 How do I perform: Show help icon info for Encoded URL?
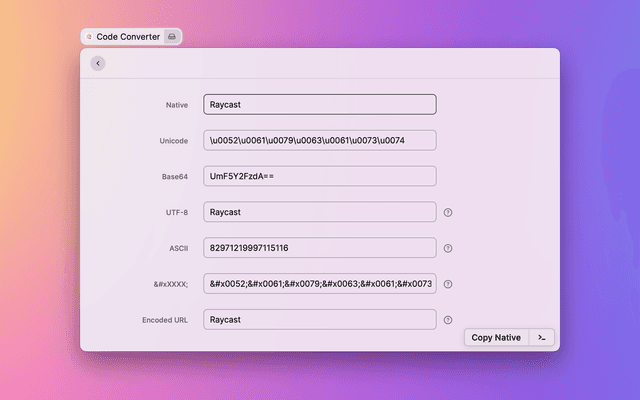[x=448, y=320]
